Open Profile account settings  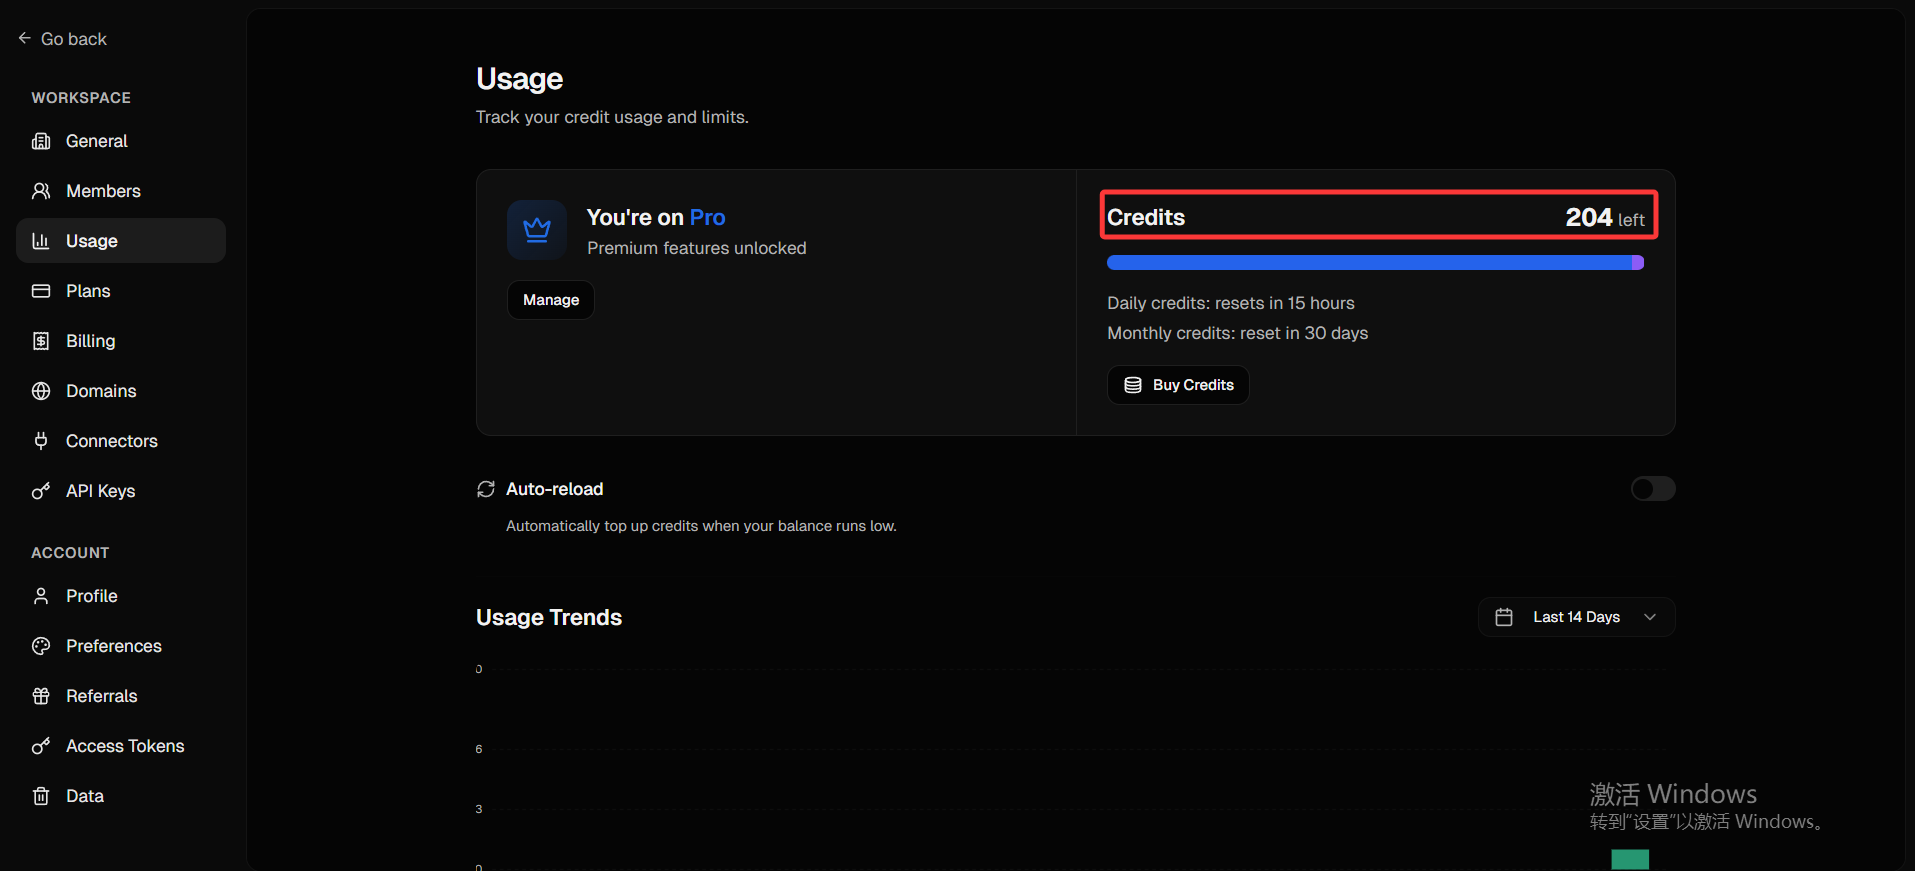pyautogui.click(x=121, y=596)
